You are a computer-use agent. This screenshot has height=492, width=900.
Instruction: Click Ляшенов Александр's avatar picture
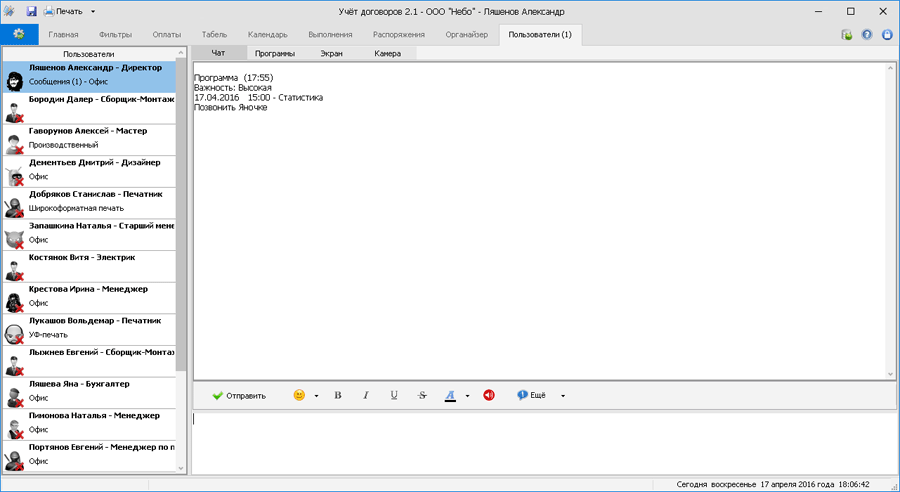(14, 82)
